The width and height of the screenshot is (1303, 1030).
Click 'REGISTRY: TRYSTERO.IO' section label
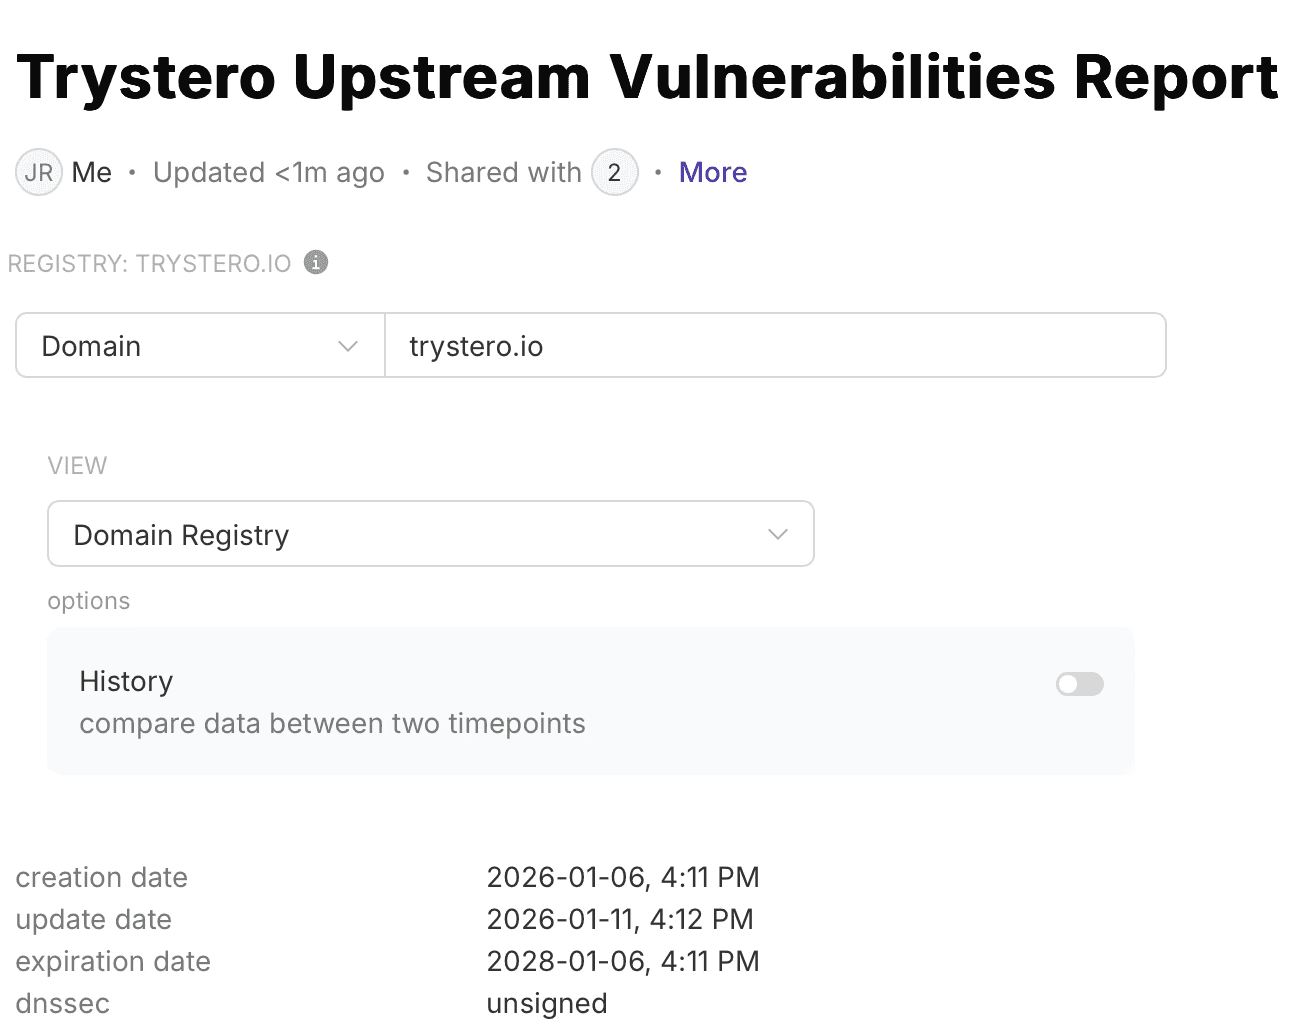[150, 264]
